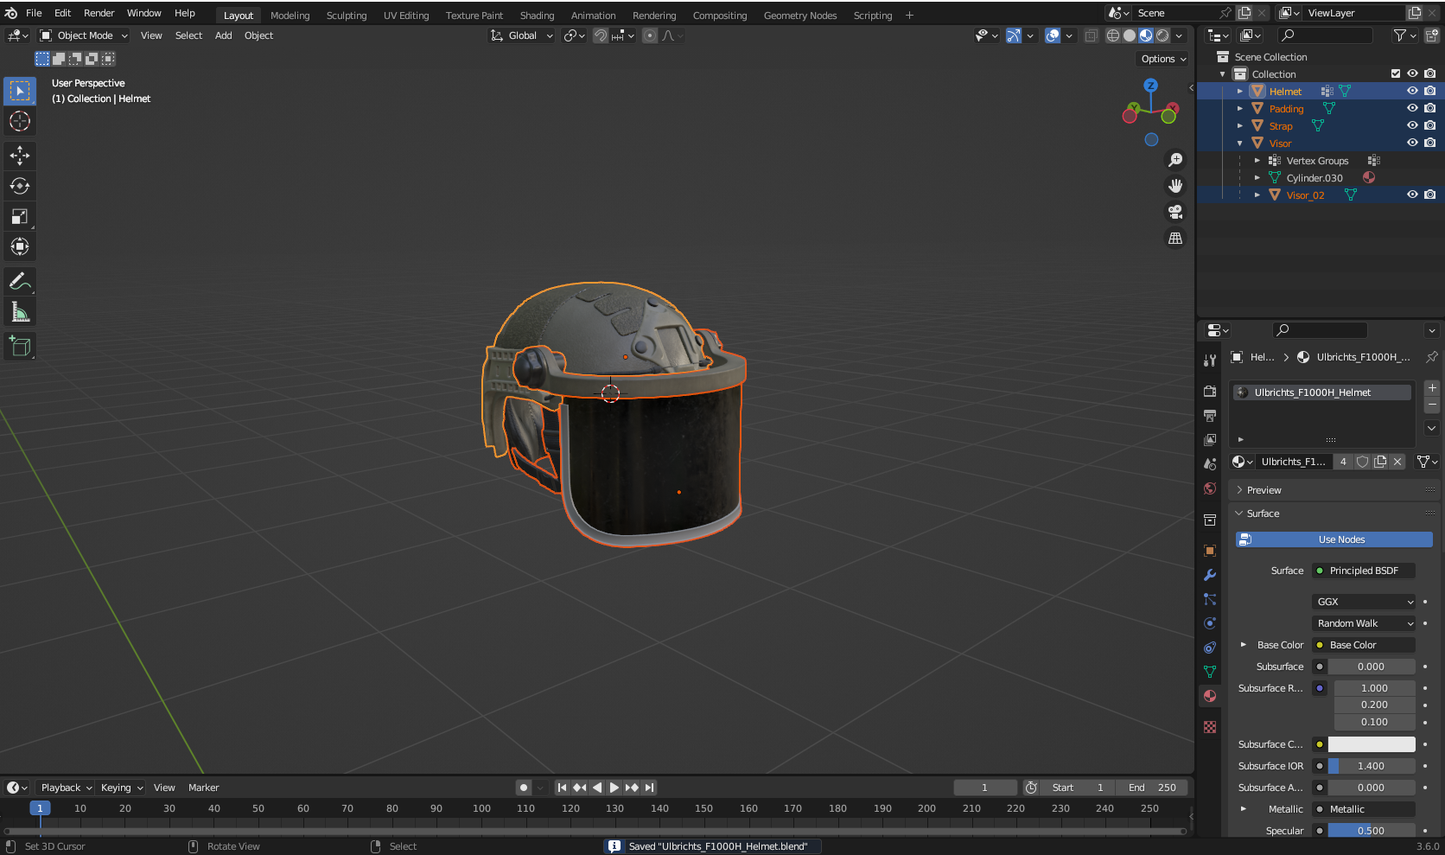
Task: Hide the Padding object in the viewport
Action: pos(1411,108)
